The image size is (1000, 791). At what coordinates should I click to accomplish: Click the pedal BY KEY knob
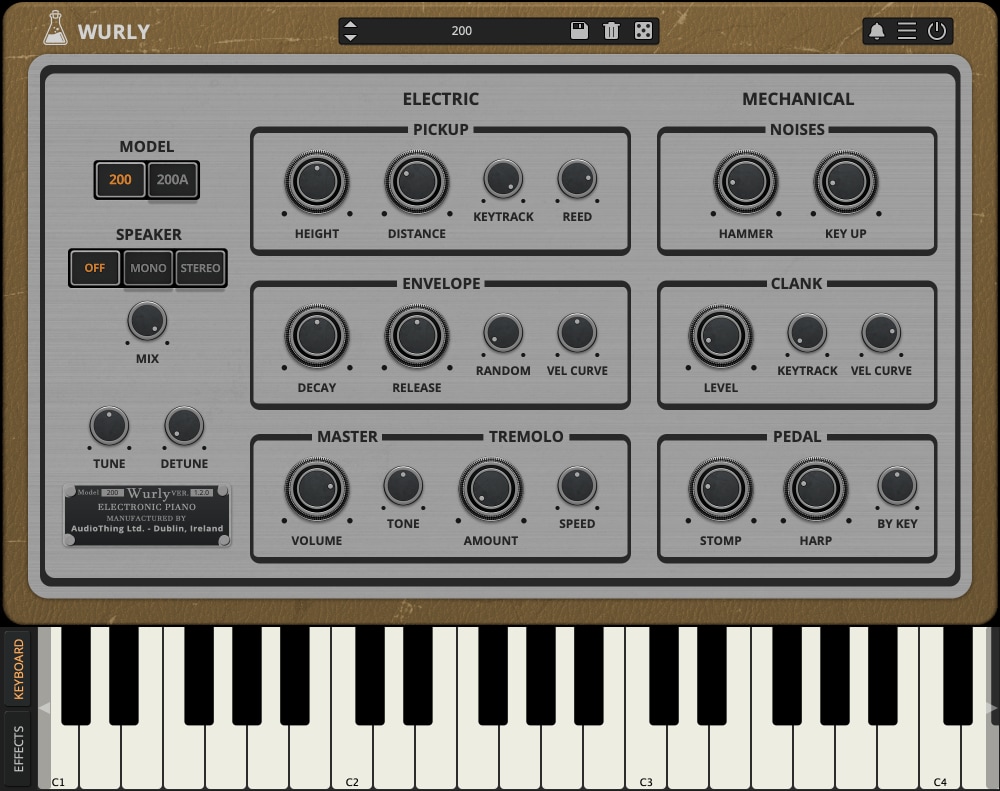coord(897,485)
